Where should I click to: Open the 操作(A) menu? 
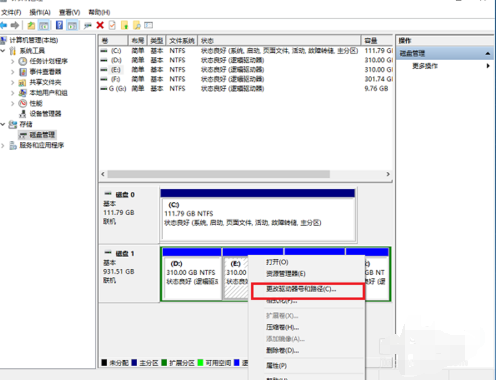(40, 12)
